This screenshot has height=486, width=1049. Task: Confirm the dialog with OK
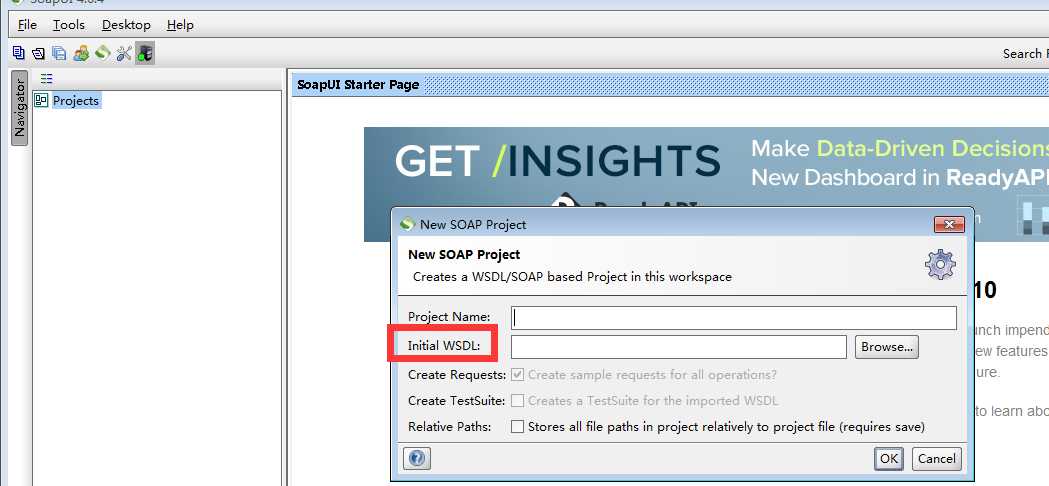point(889,459)
